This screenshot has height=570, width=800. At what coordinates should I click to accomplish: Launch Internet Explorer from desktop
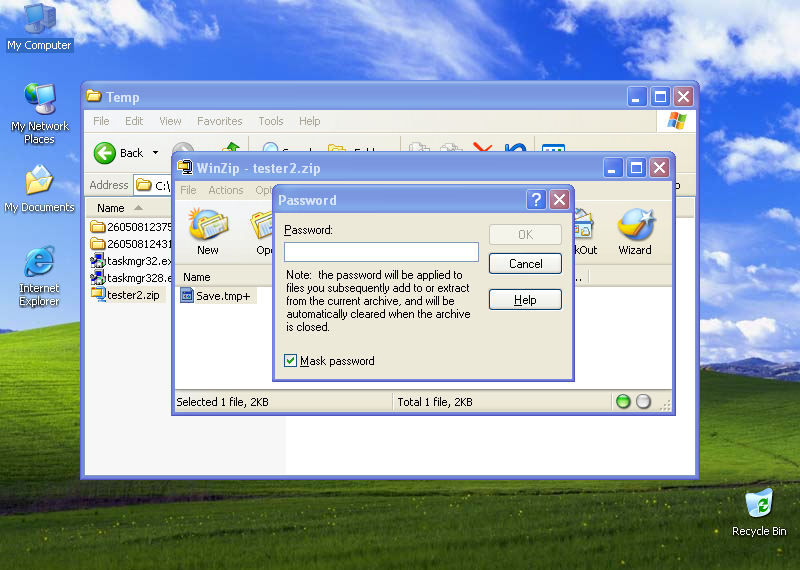tap(39, 276)
